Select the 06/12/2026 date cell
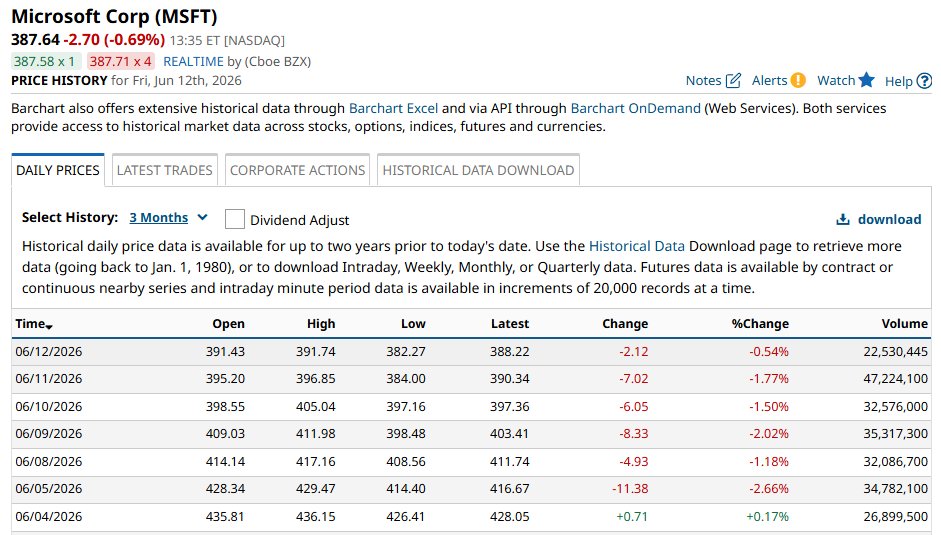This screenshot has height=535, width=941. click(x=49, y=352)
